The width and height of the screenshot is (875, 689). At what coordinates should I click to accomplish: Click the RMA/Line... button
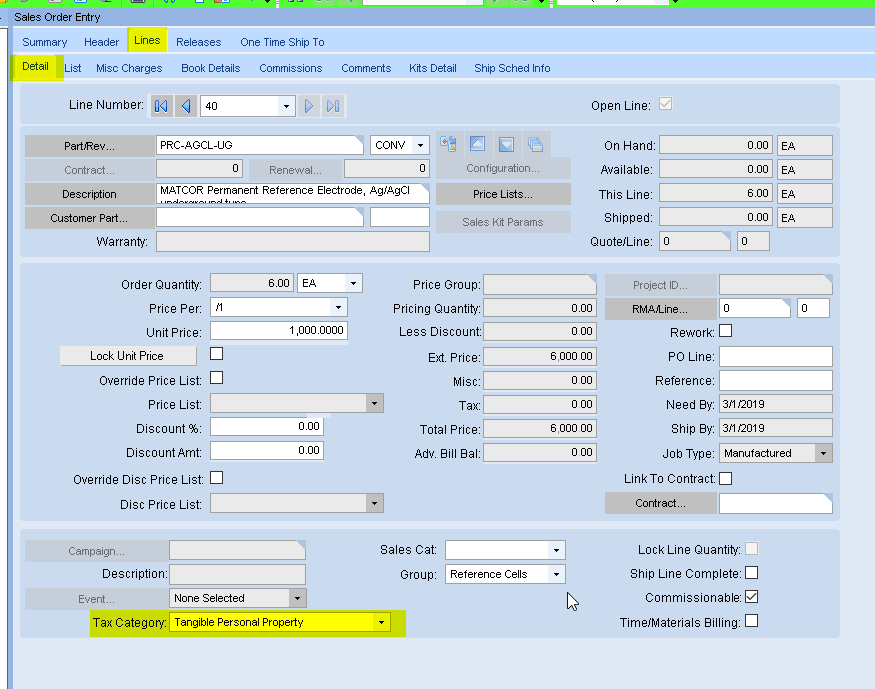[660, 309]
